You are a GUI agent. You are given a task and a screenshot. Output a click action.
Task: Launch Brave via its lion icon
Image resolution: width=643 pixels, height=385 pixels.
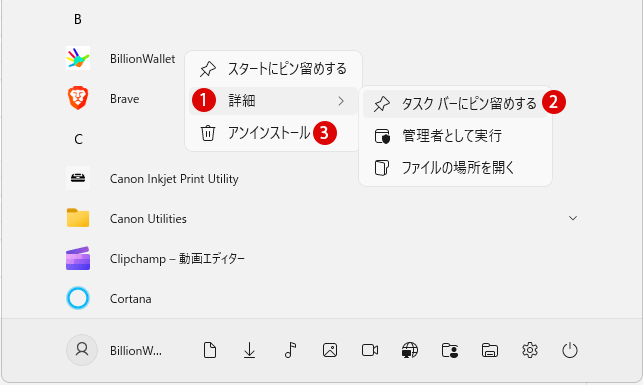tap(78, 98)
